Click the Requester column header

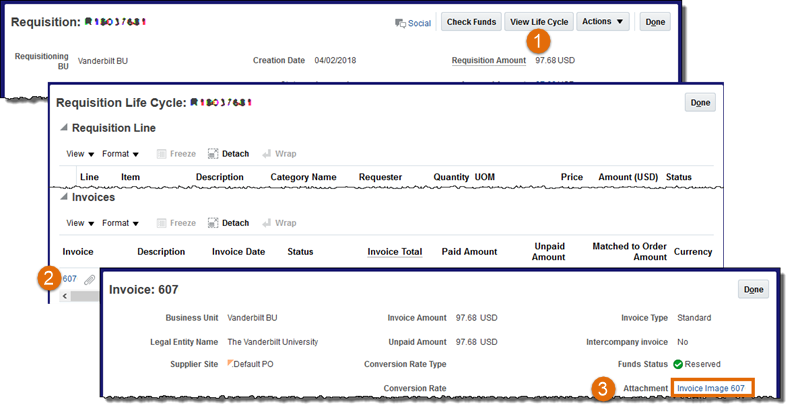coord(380,177)
